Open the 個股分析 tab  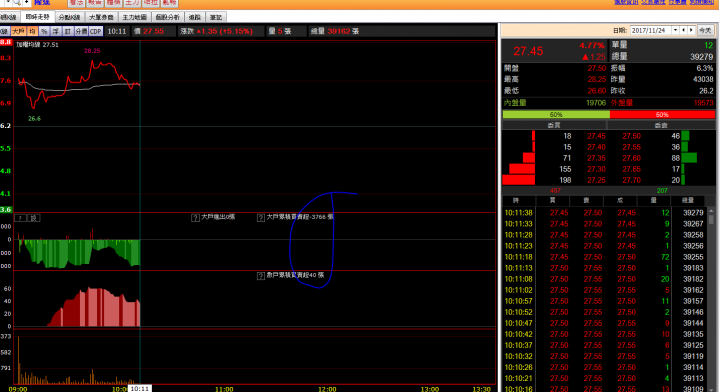(x=168, y=17)
